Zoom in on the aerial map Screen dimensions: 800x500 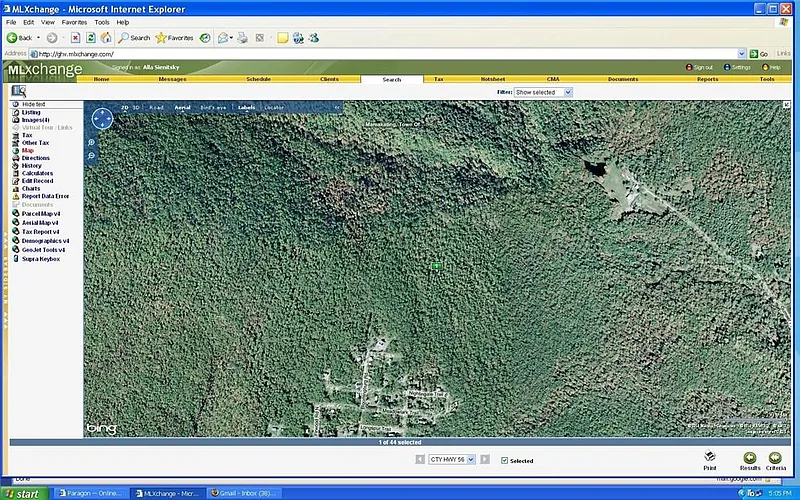point(92,143)
